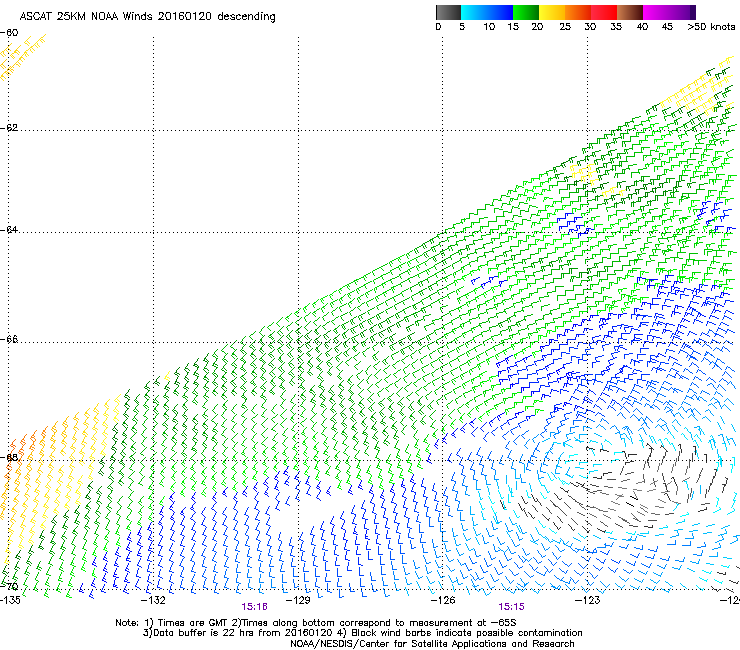Click the legend label '25'

565,27
